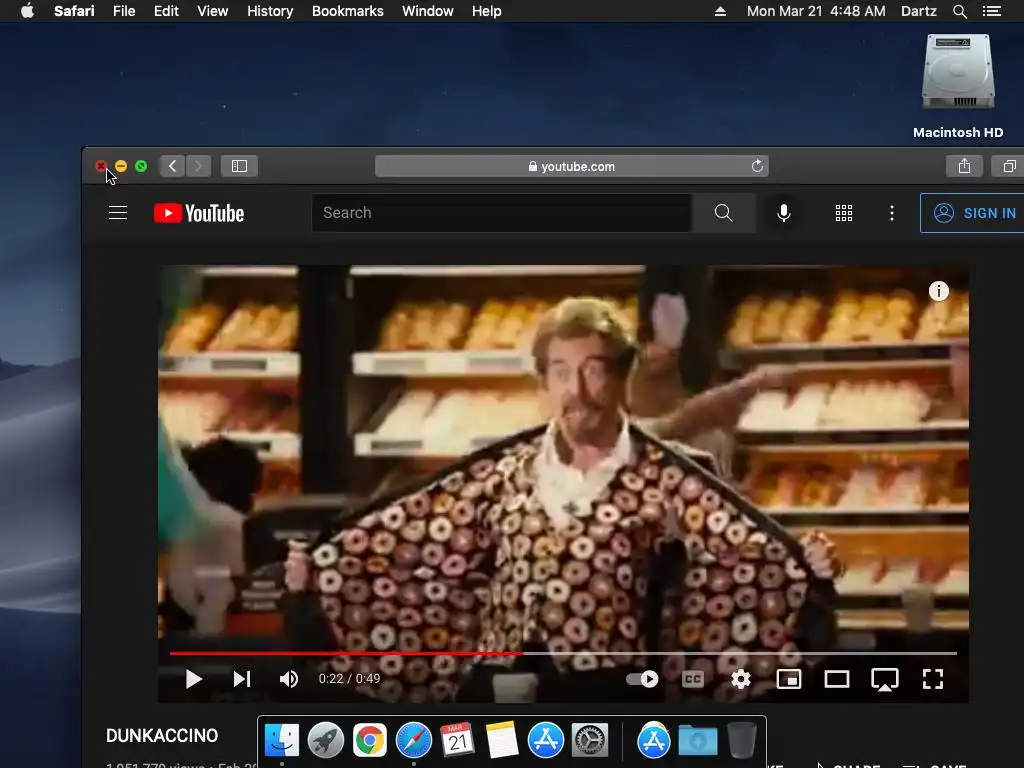The image size is (1024, 768).
Task: Open the History menu
Action: coord(270,11)
